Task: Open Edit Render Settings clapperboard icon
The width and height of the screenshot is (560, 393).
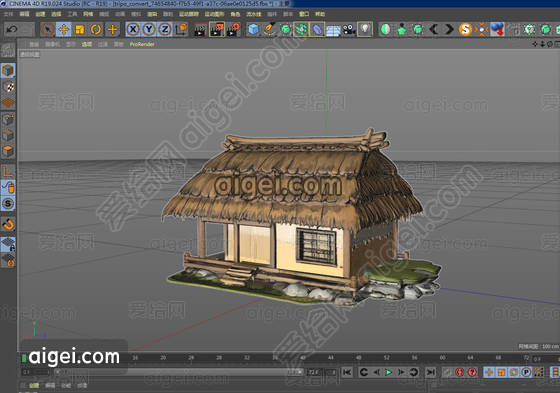Action: [x=232, y=29]
